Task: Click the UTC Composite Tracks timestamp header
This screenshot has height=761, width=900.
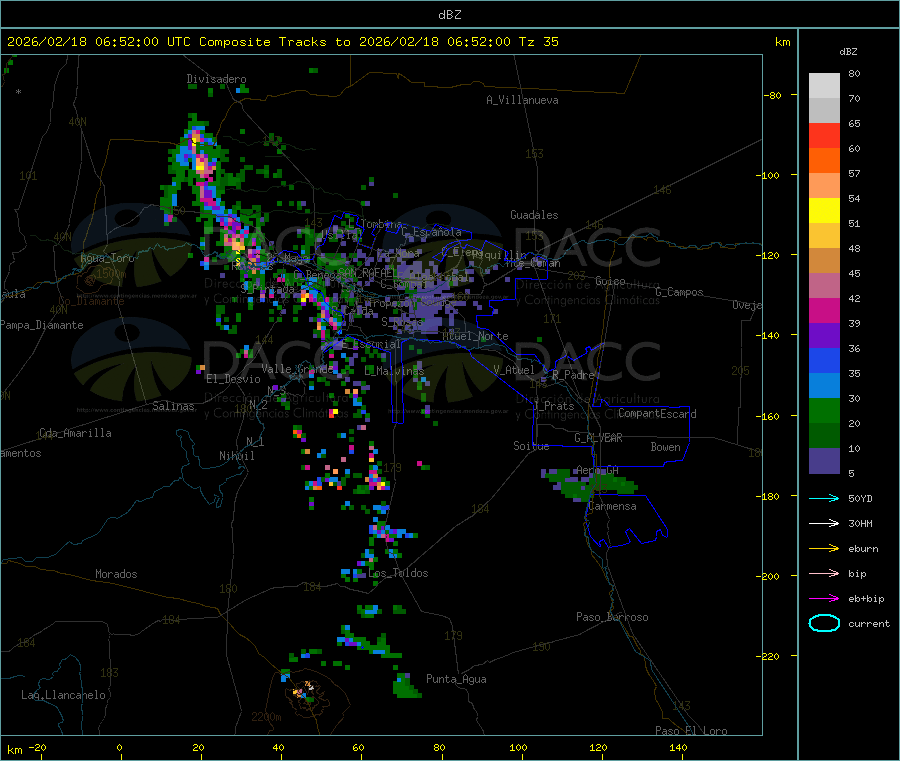Action: [x=282, y=42]
